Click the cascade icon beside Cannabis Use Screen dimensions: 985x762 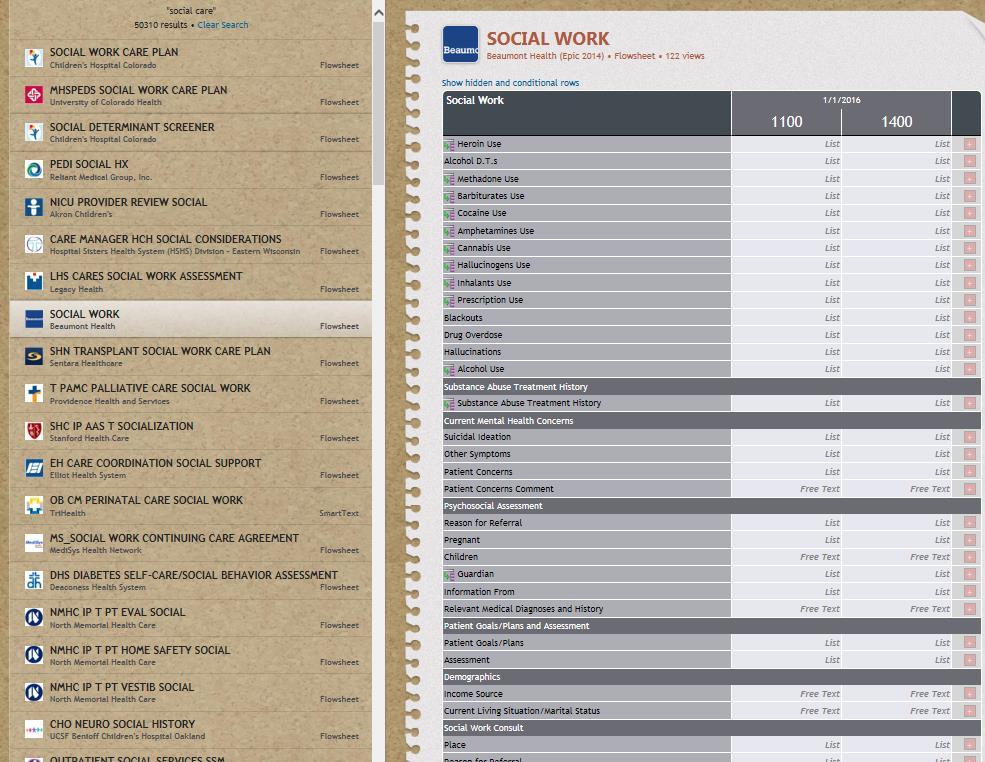(x=449, y=249)
